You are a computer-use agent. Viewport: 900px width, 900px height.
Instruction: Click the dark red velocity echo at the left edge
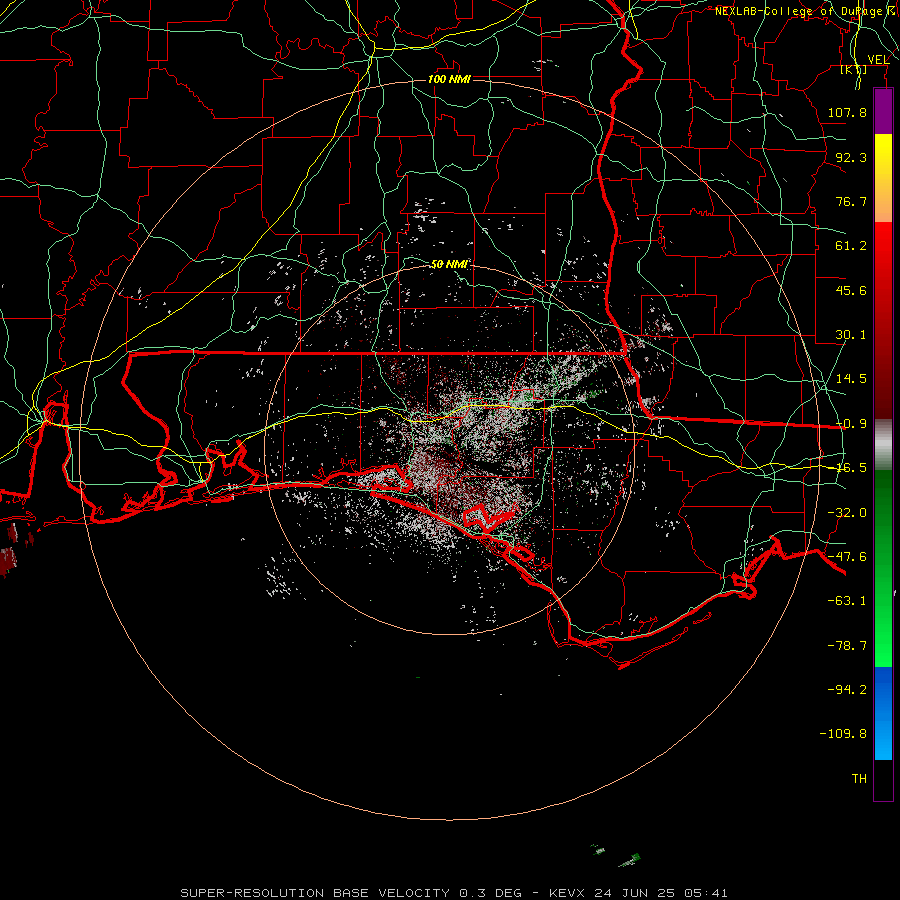coord(8,561)
